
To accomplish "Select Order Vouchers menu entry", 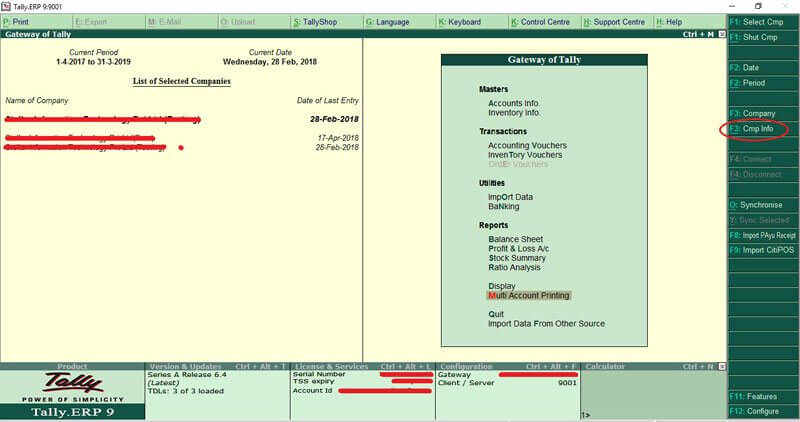I will pos(518,164).
